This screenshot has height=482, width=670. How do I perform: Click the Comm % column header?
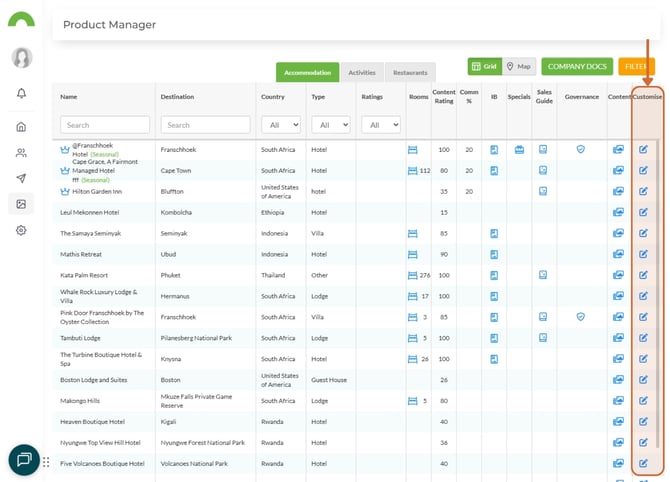click(469, 97)
